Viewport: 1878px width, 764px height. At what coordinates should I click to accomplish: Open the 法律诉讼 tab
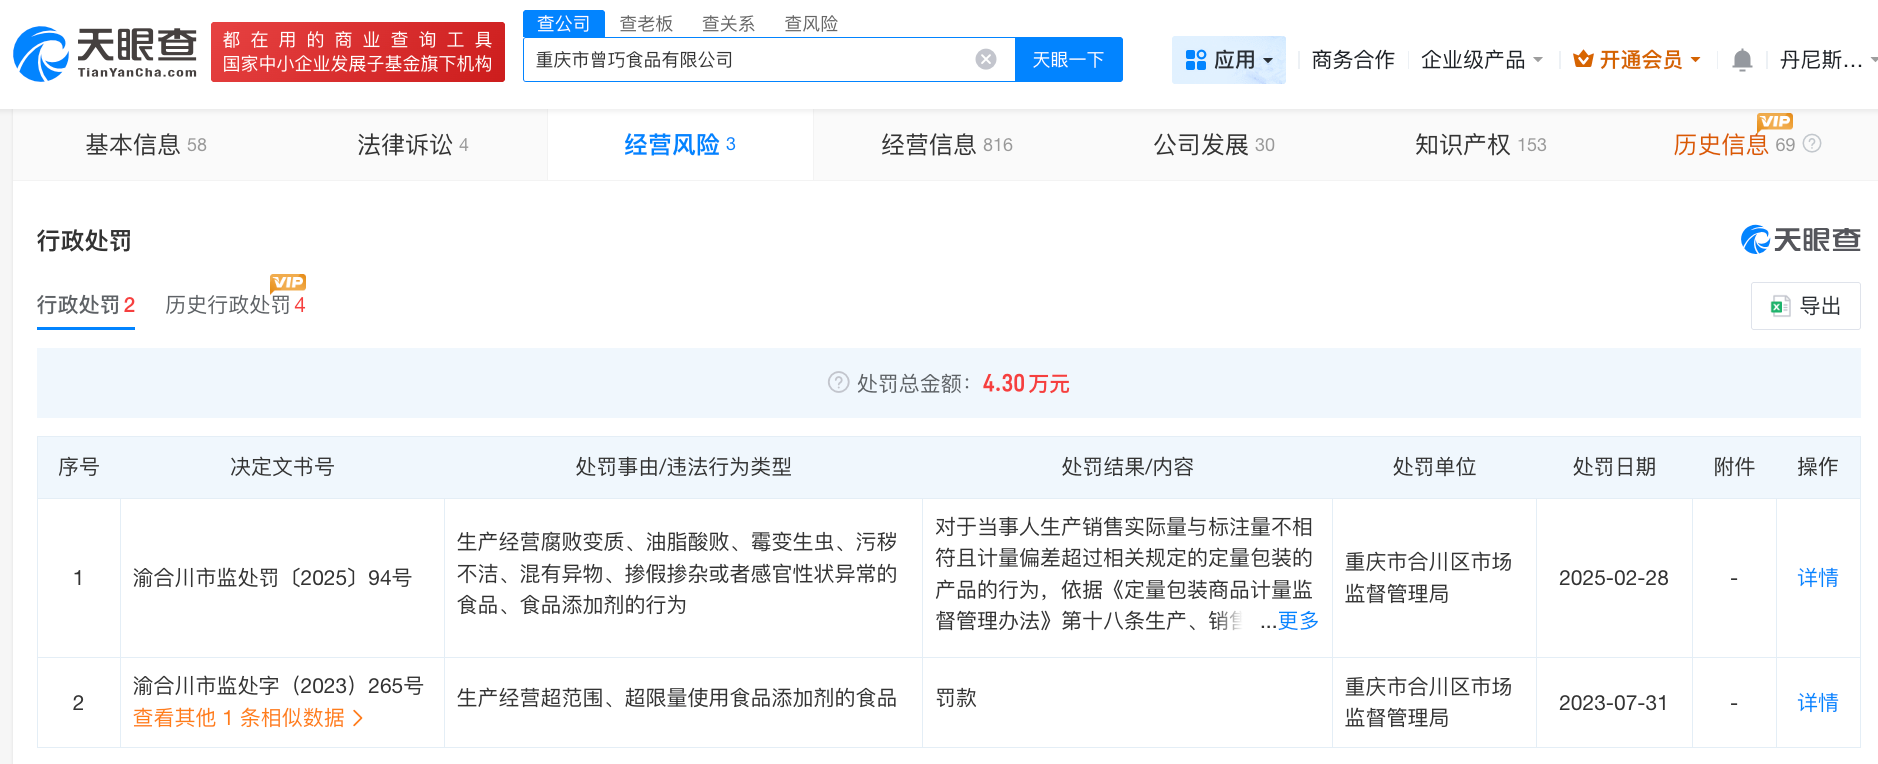click(413, 145)
